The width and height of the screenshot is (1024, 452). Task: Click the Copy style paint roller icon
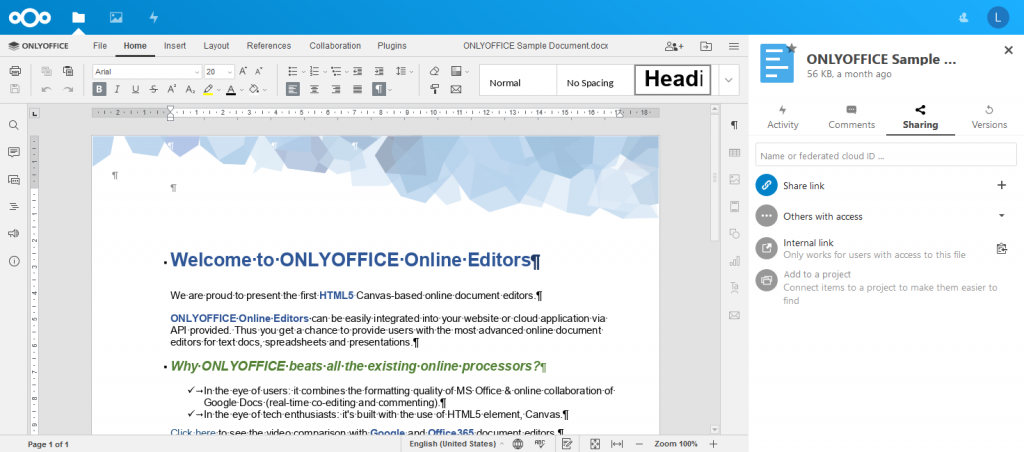click(434, 89)
